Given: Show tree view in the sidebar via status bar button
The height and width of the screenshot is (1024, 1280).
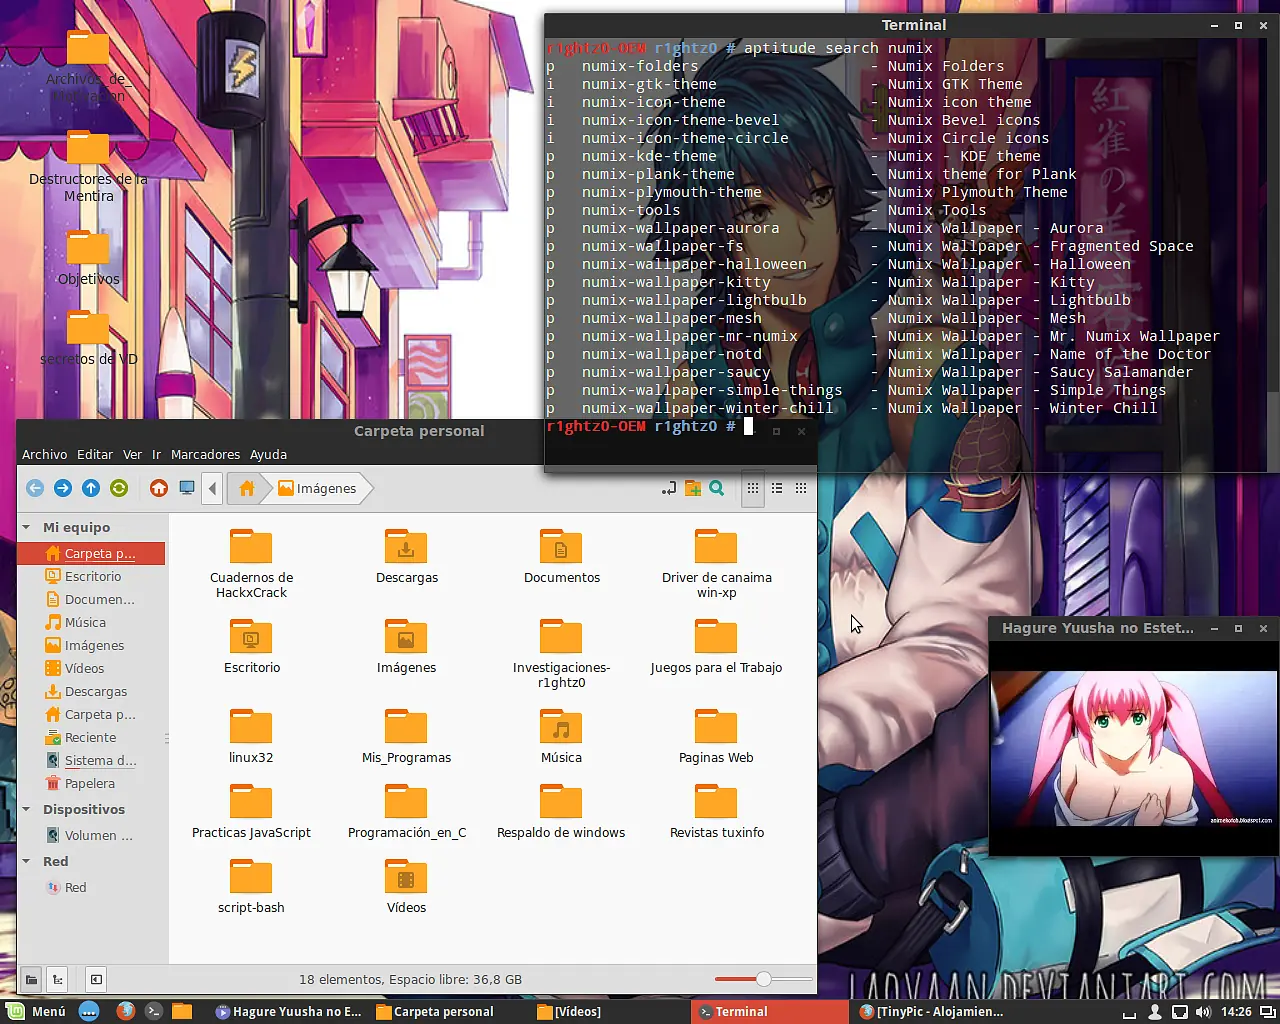Looking at the screenshot, I should [58, 979].
